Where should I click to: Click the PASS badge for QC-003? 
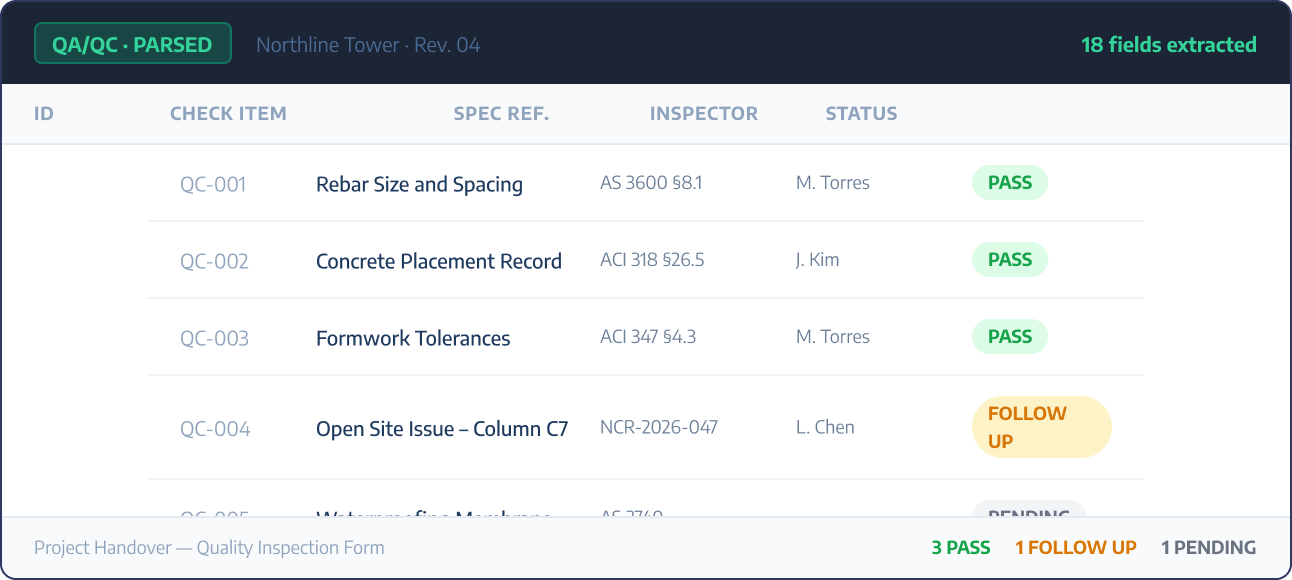[1010, 337]
